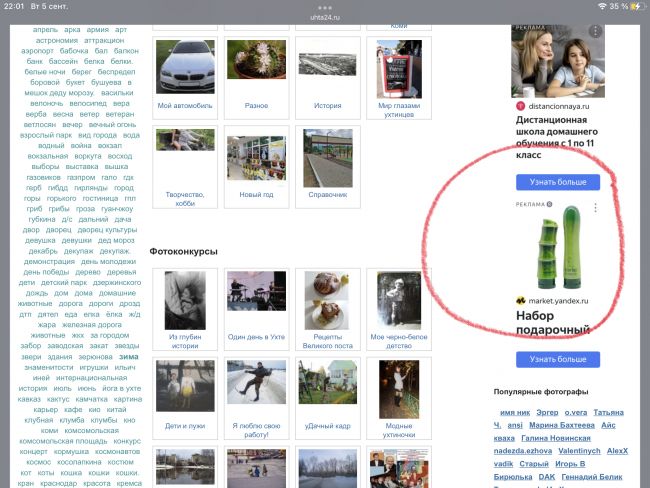The image size is (650, 488).
Task: Open photographer link o.vera
Action: 576,412
